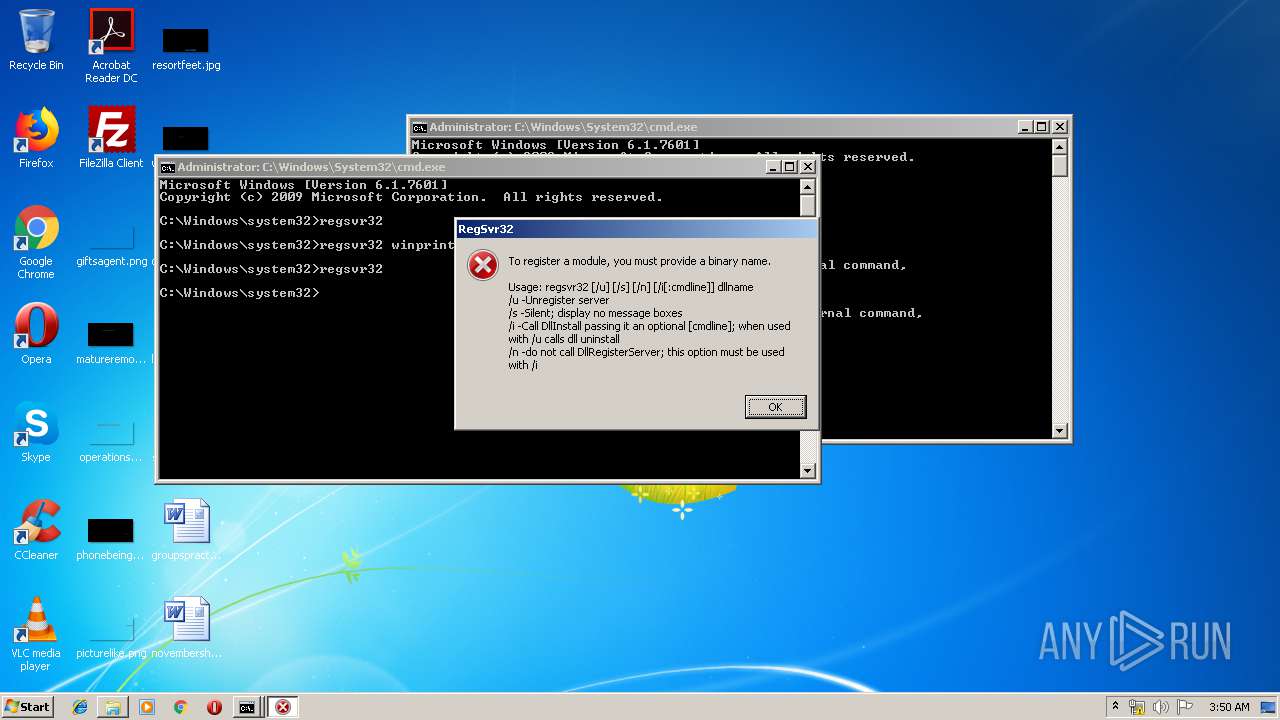Select the giftsagent.png file icon
The width and height of the screenshot is (1280, 720).
(x=111, y=245)
